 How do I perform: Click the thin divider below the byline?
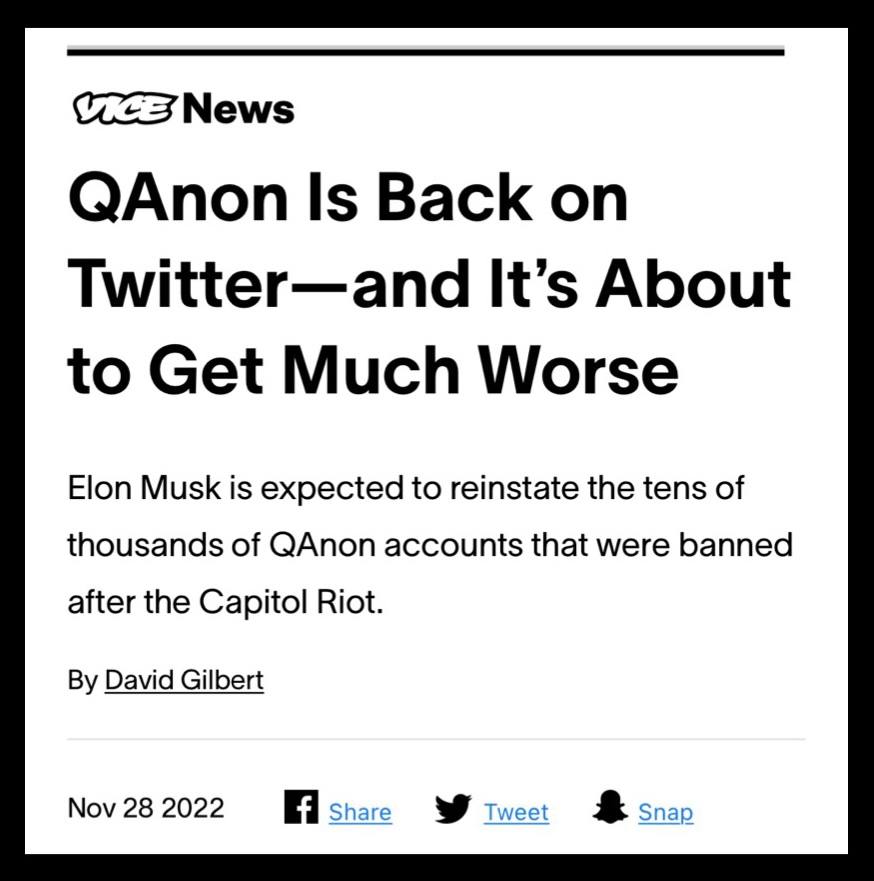tap(436, 740)
